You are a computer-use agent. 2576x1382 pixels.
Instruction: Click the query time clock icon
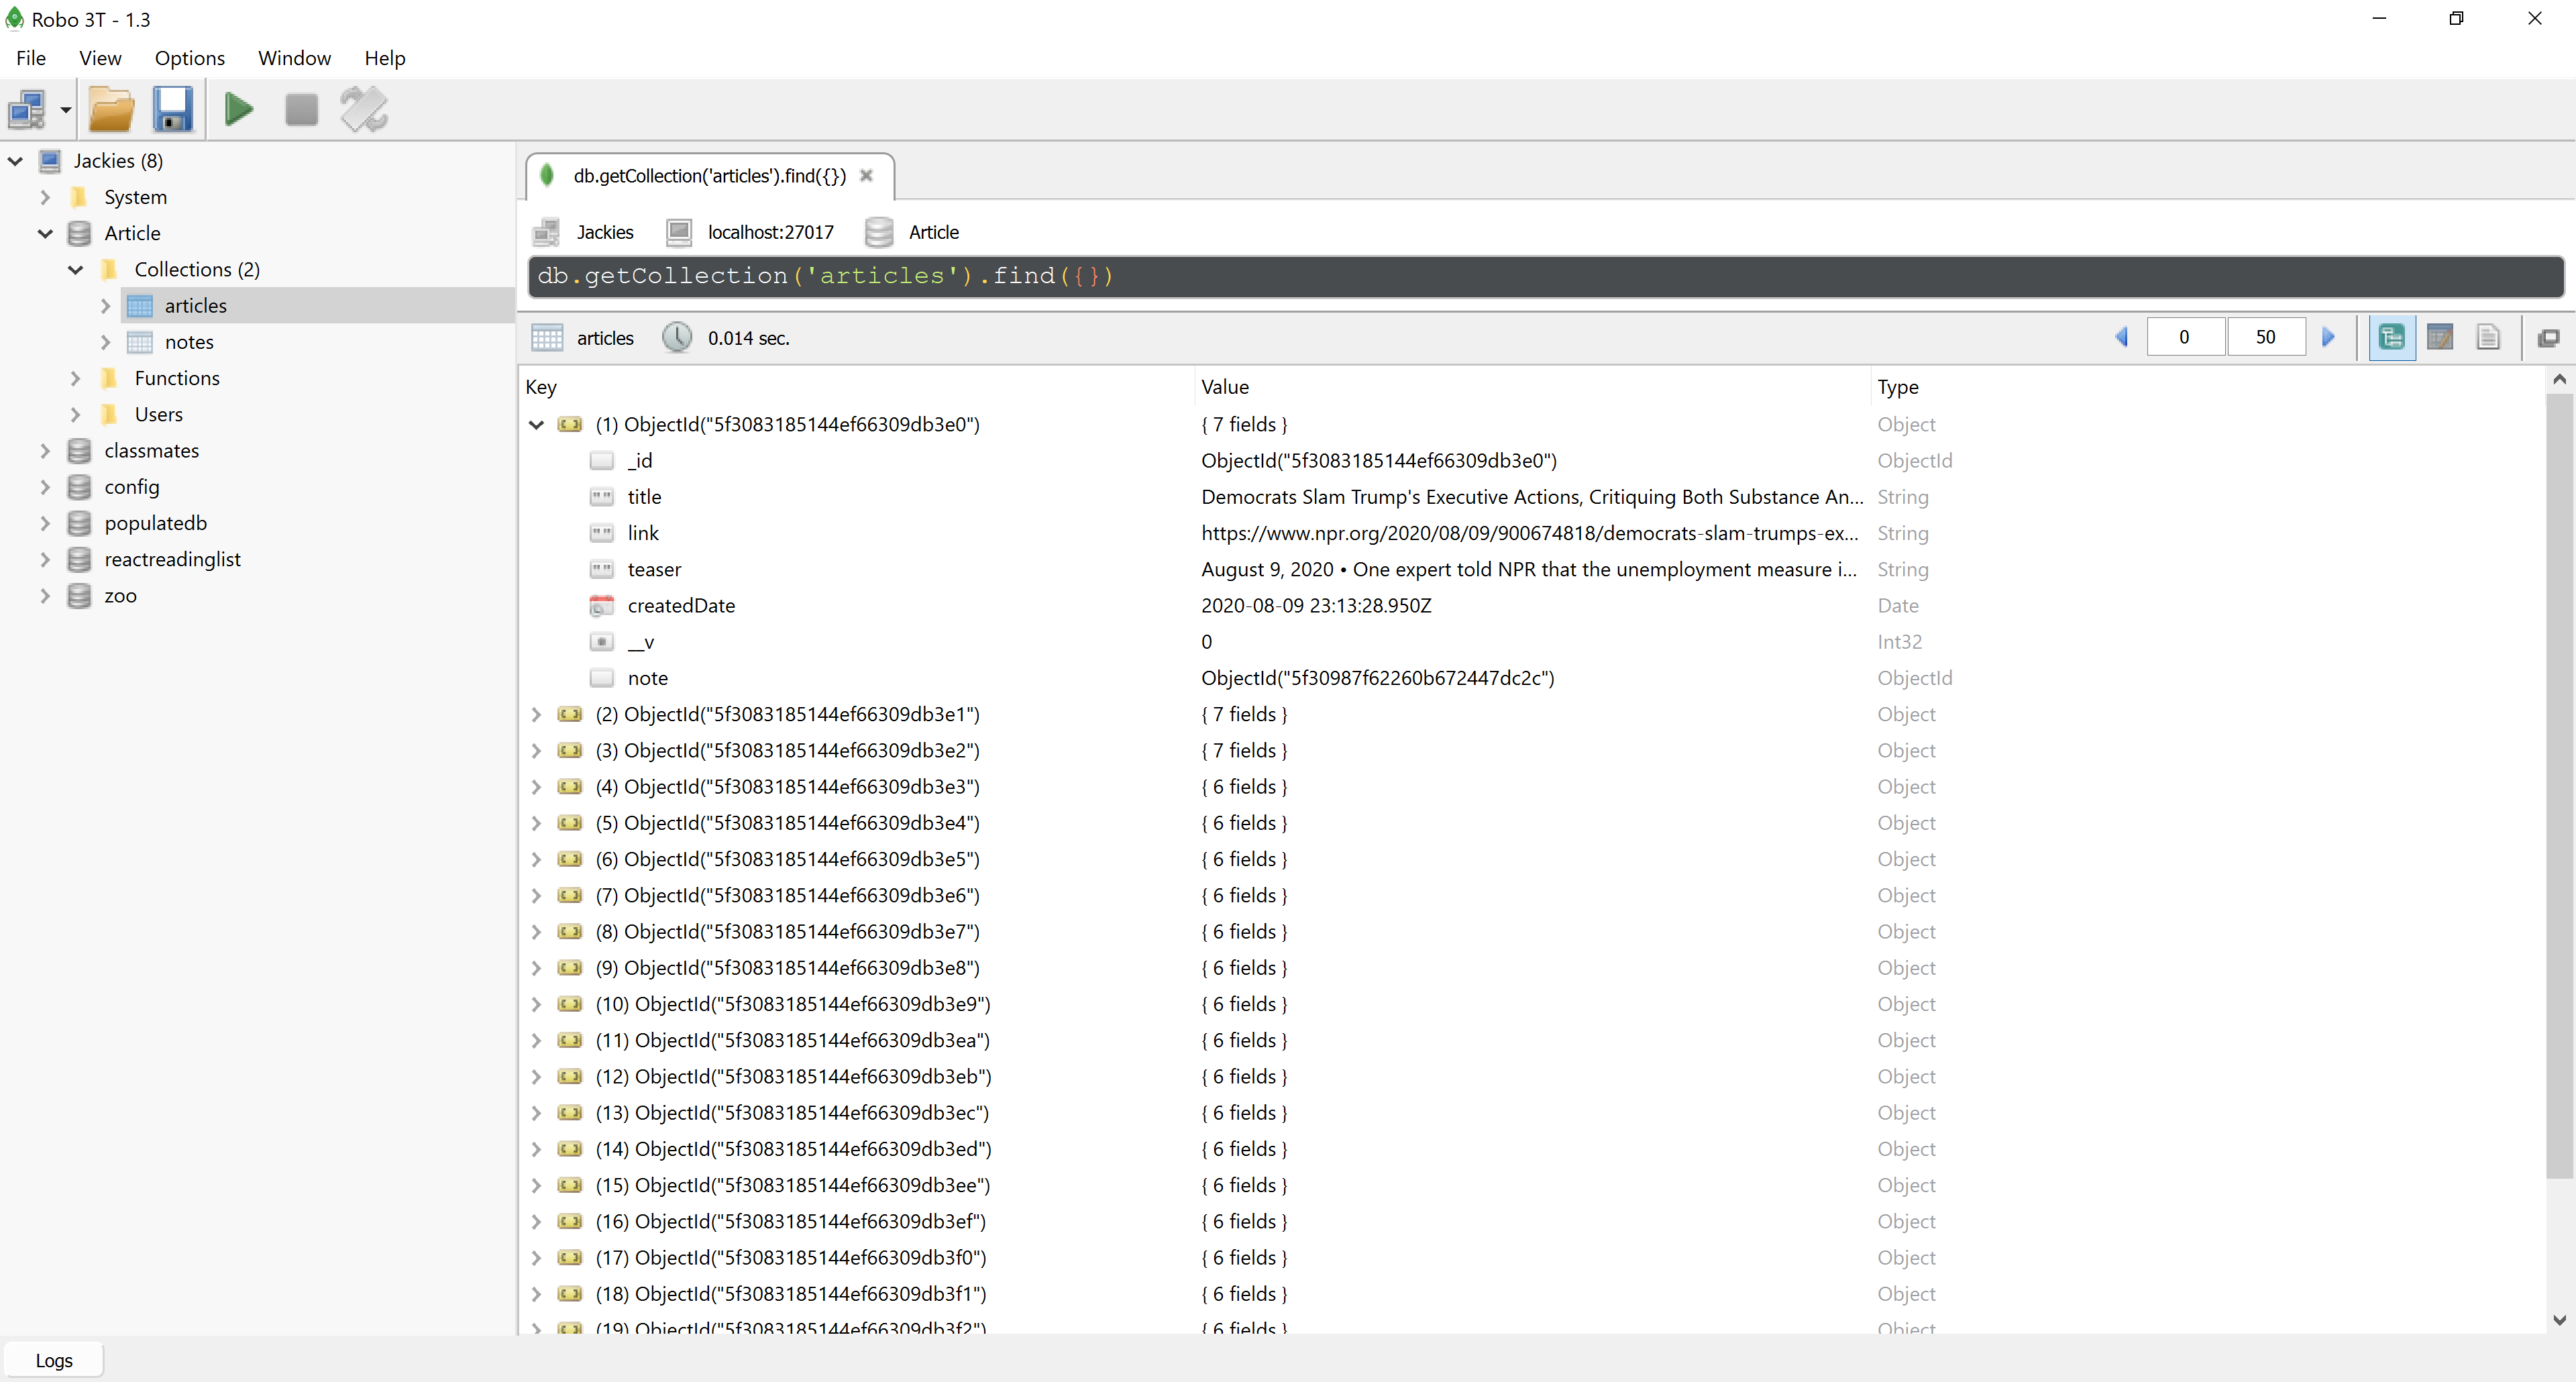677,338
